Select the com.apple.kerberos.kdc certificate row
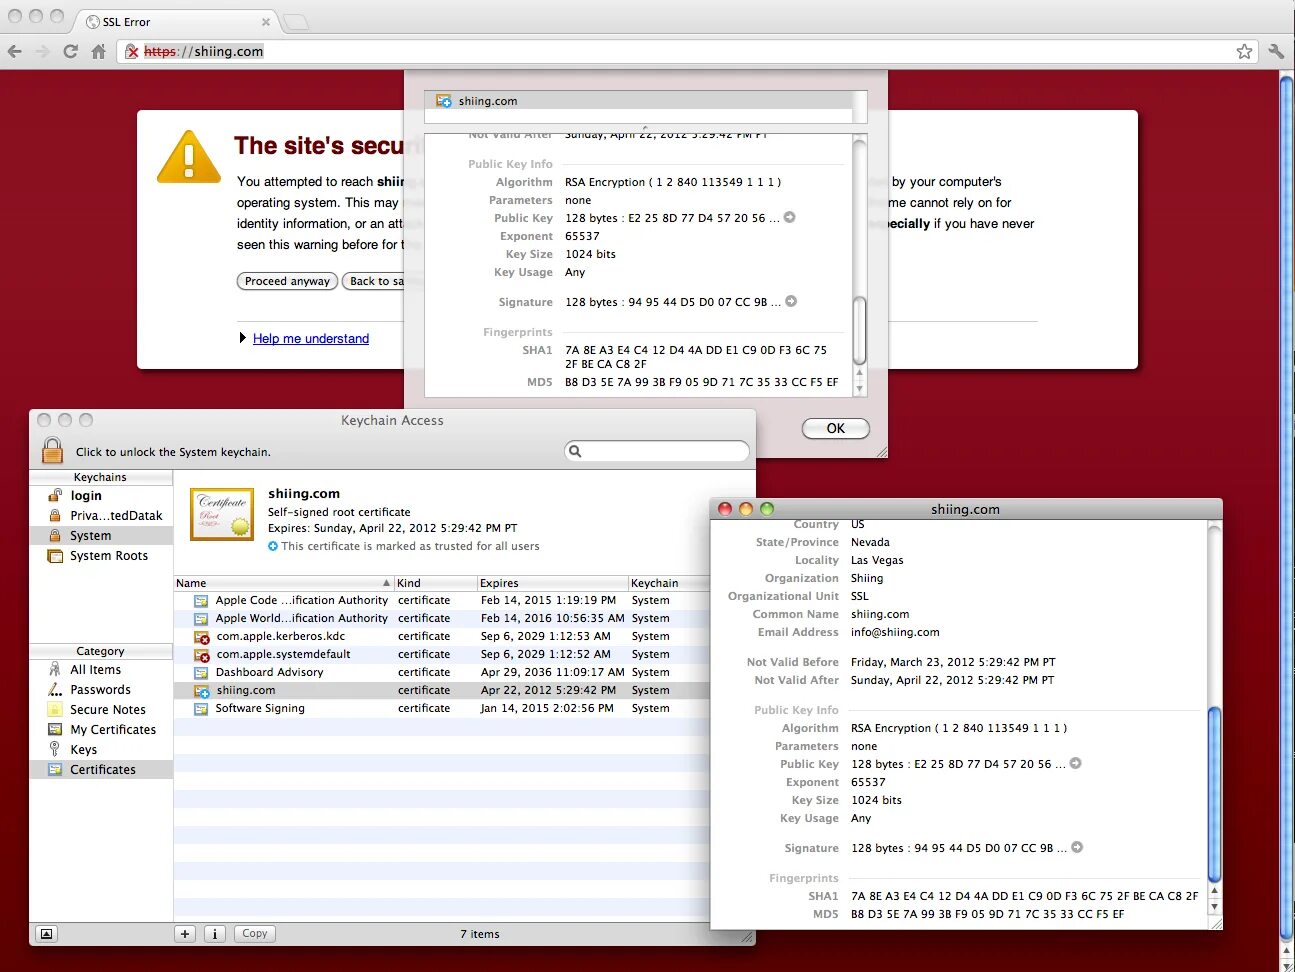Image resolution: width=1295 pixels, height=972 pixels. point(441,636)
